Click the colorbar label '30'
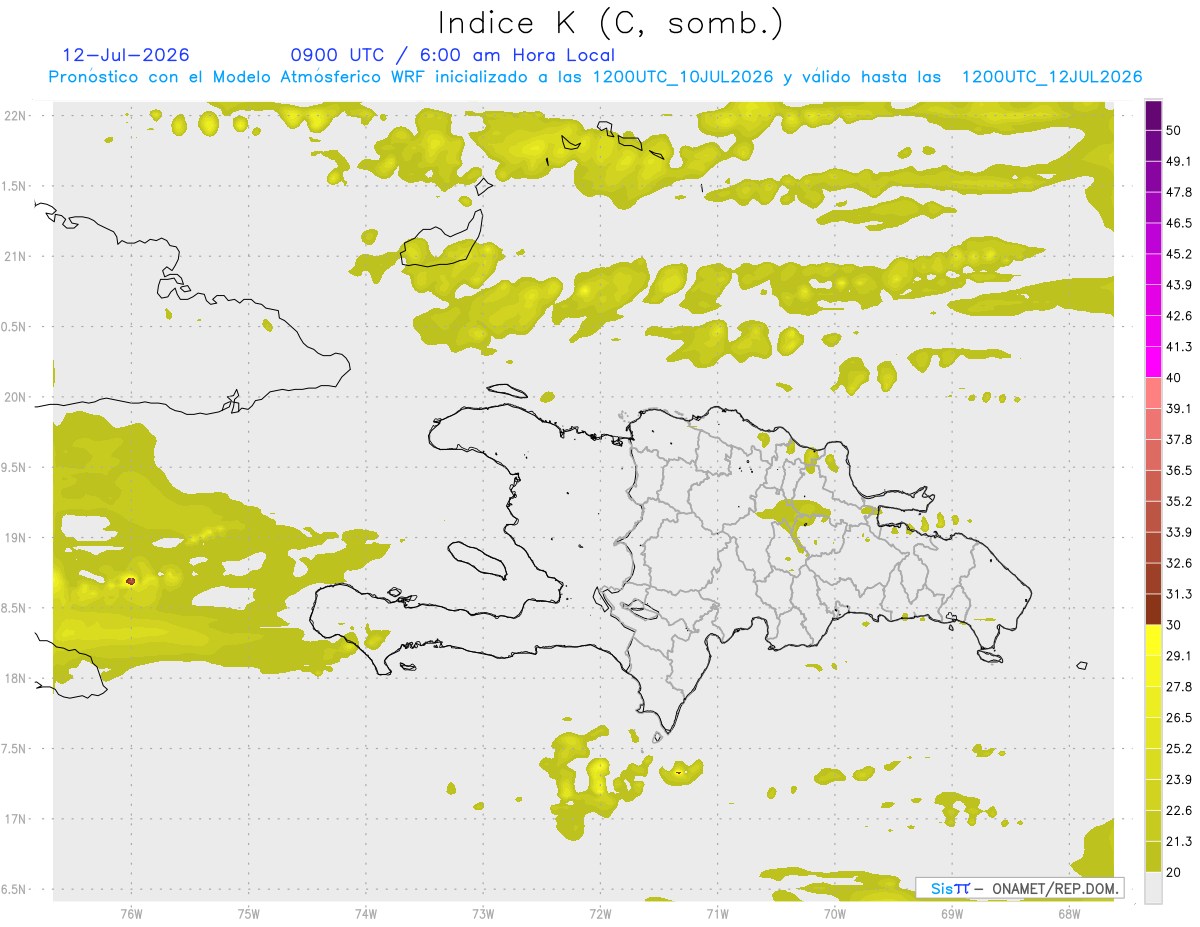1200x927 pixels. (x=1174, y=625)
